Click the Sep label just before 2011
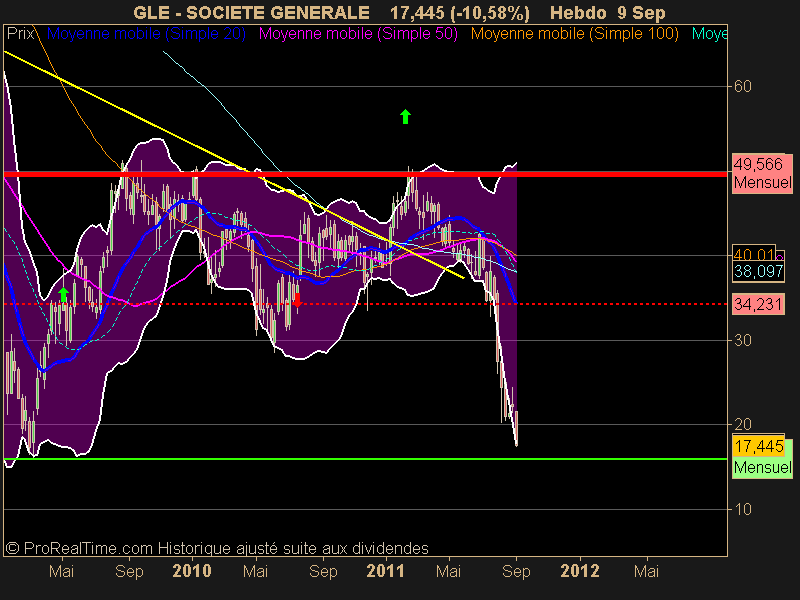The width and height of the screenshot is (800, 600). 323,571
